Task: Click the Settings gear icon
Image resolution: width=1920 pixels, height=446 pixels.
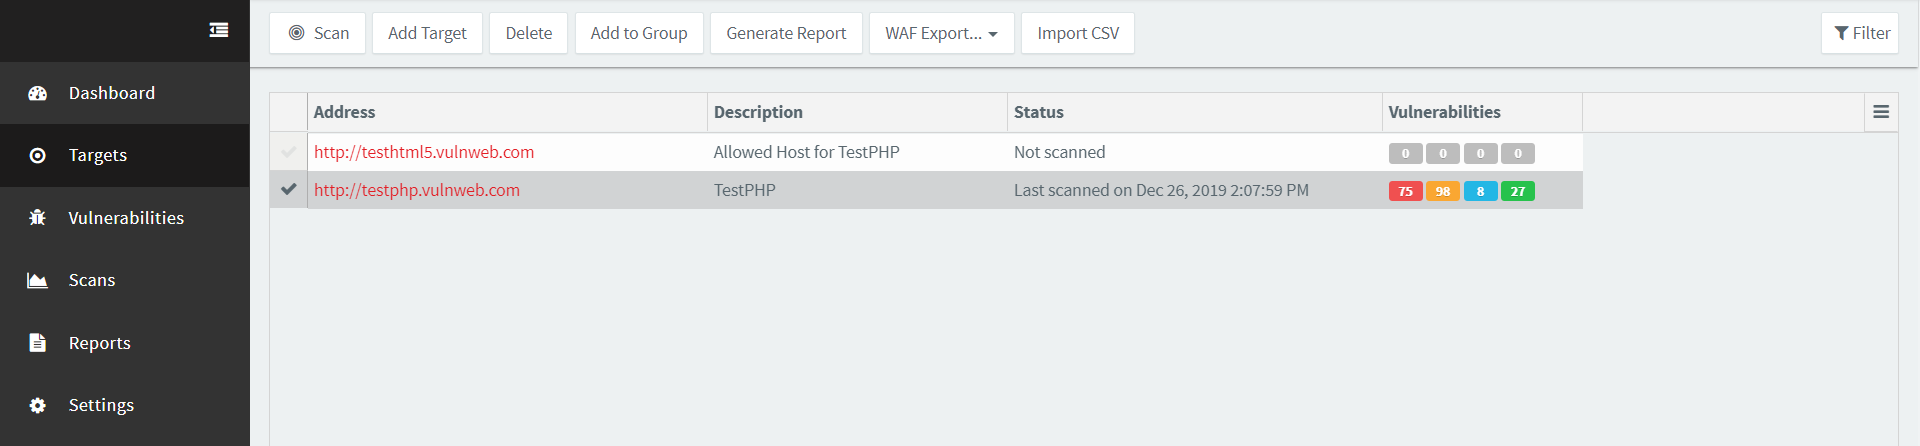Action: click(x=38, y=405)
